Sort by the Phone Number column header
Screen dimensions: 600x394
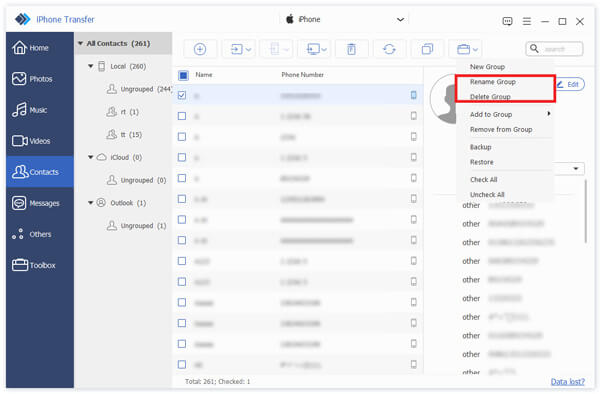tap(302, 75)
